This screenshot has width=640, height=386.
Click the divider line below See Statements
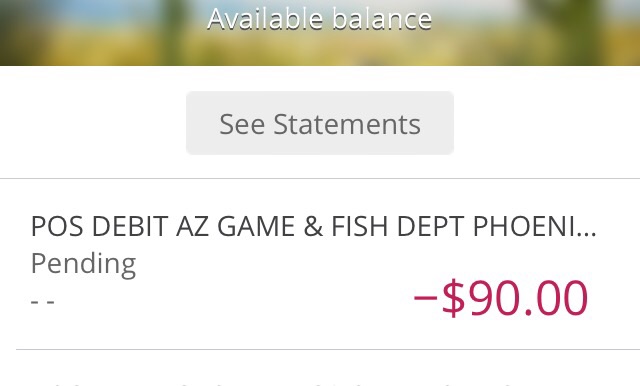(320, 178)
